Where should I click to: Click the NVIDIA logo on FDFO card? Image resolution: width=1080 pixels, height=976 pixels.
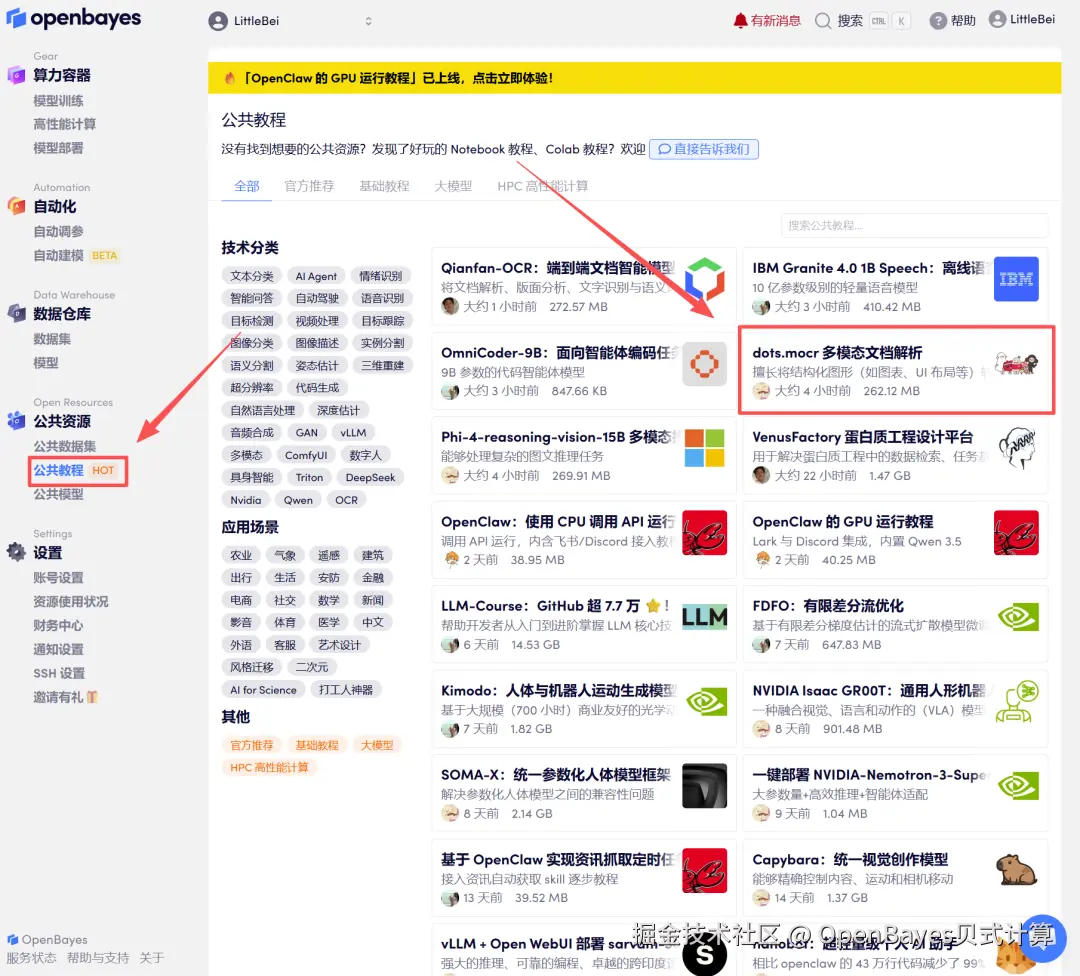[1016, 616]
